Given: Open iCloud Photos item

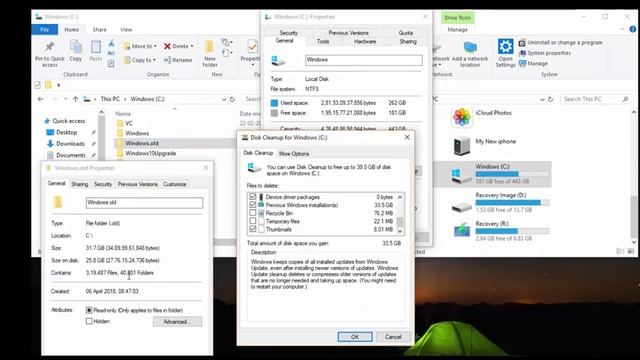Looking at the screenshot, I should (x=482, y=117).
